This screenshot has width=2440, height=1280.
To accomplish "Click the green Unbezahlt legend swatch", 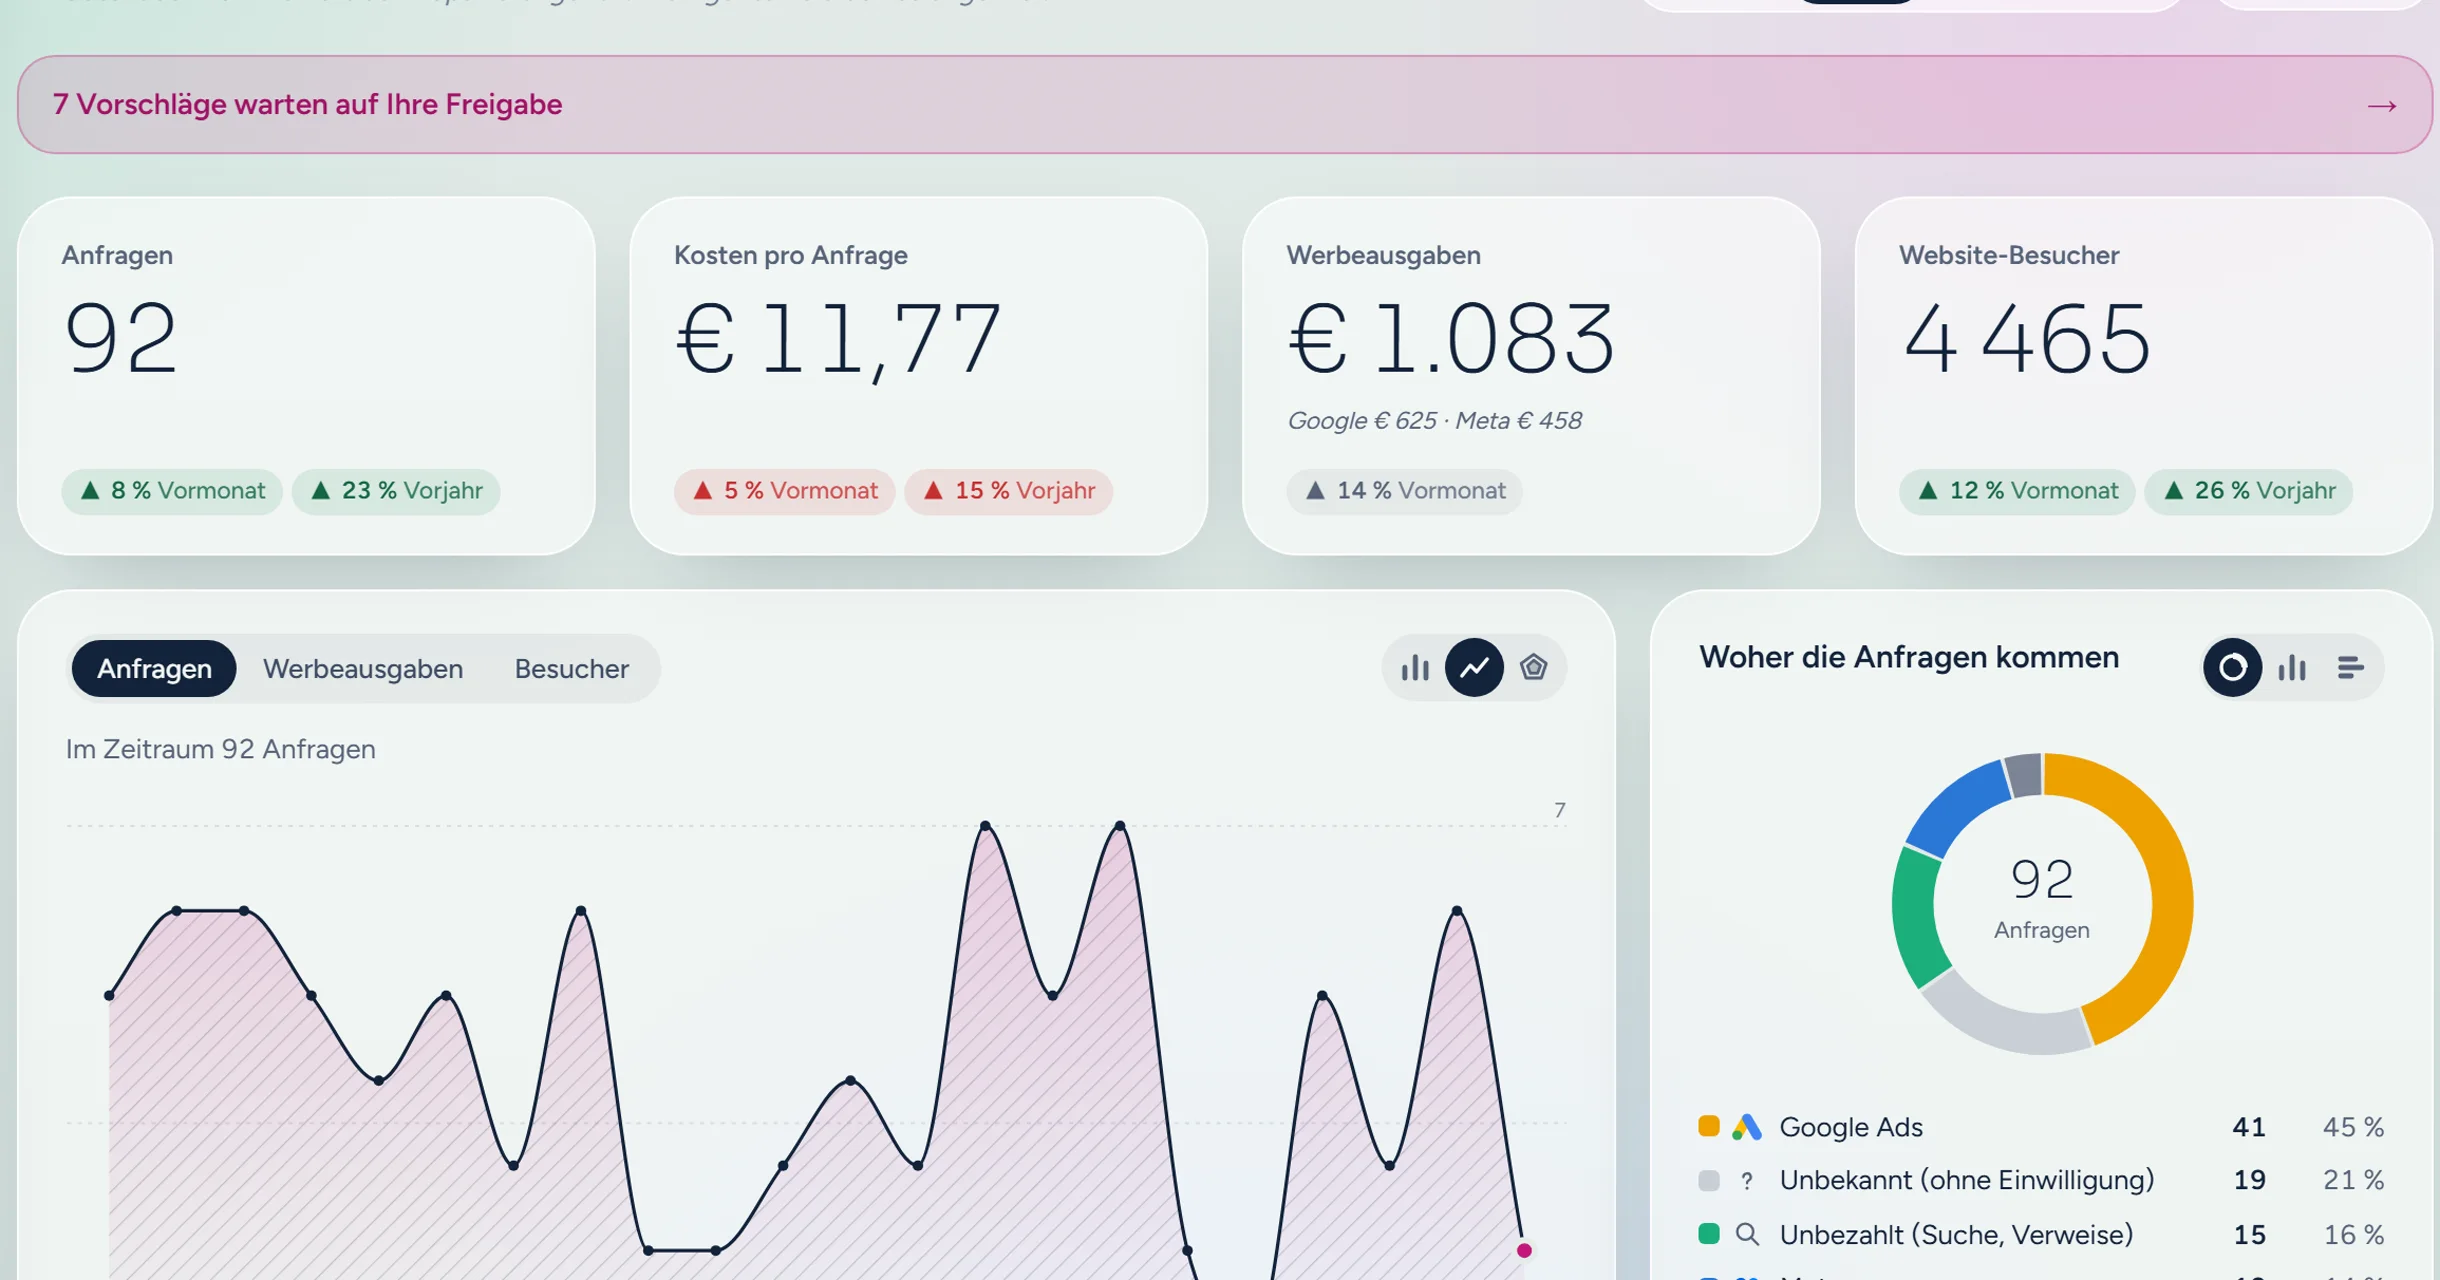I will click(x=1709, y=1233).
